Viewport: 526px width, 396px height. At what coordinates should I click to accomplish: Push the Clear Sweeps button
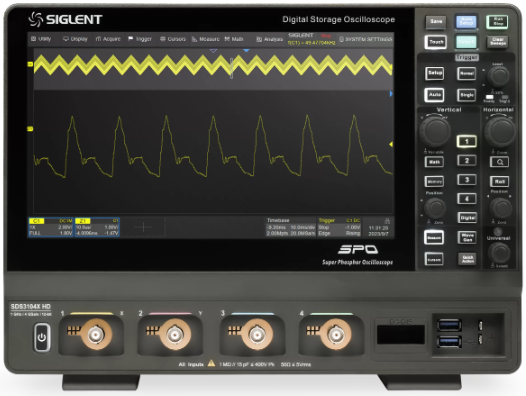pyautogui.click(x=497, y=42)
